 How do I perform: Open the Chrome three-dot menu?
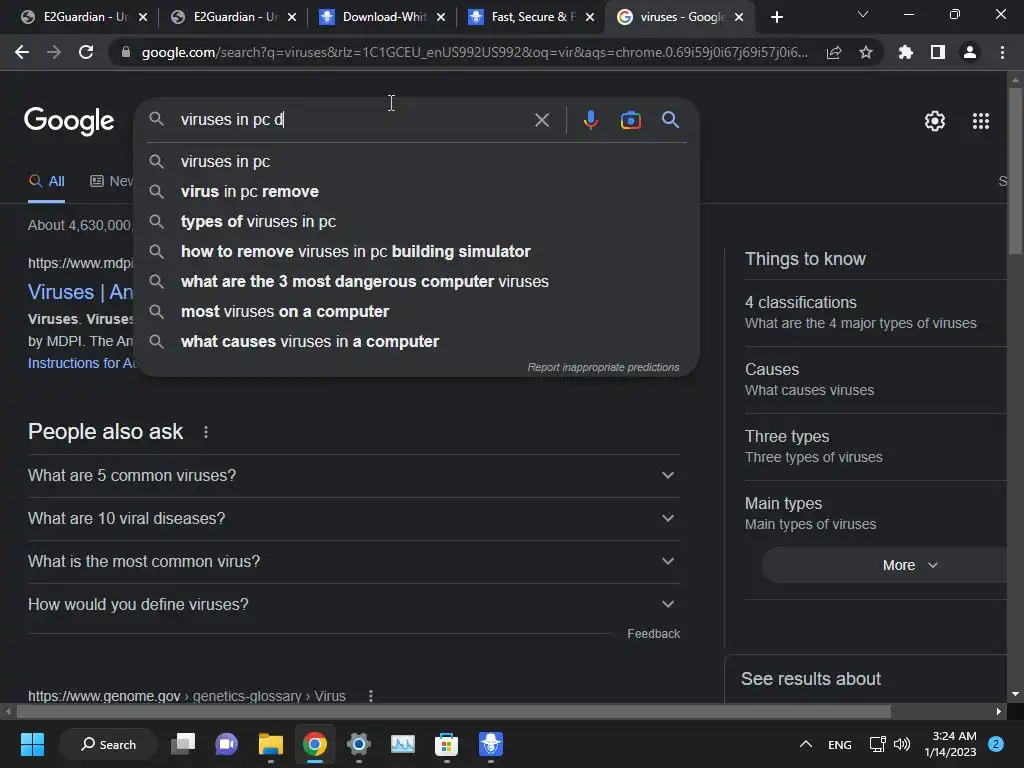tap(1002, 52)
